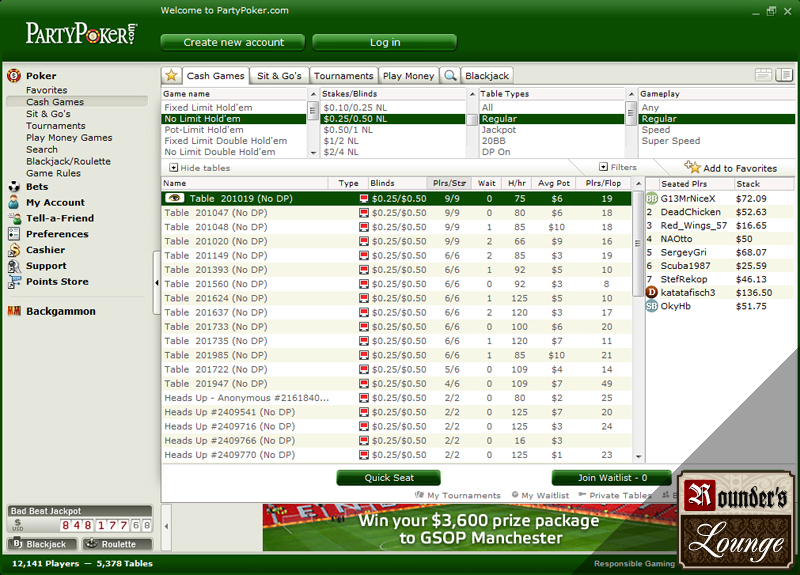Click the Preferences icon
800x575 pixels.
(14, 234)
